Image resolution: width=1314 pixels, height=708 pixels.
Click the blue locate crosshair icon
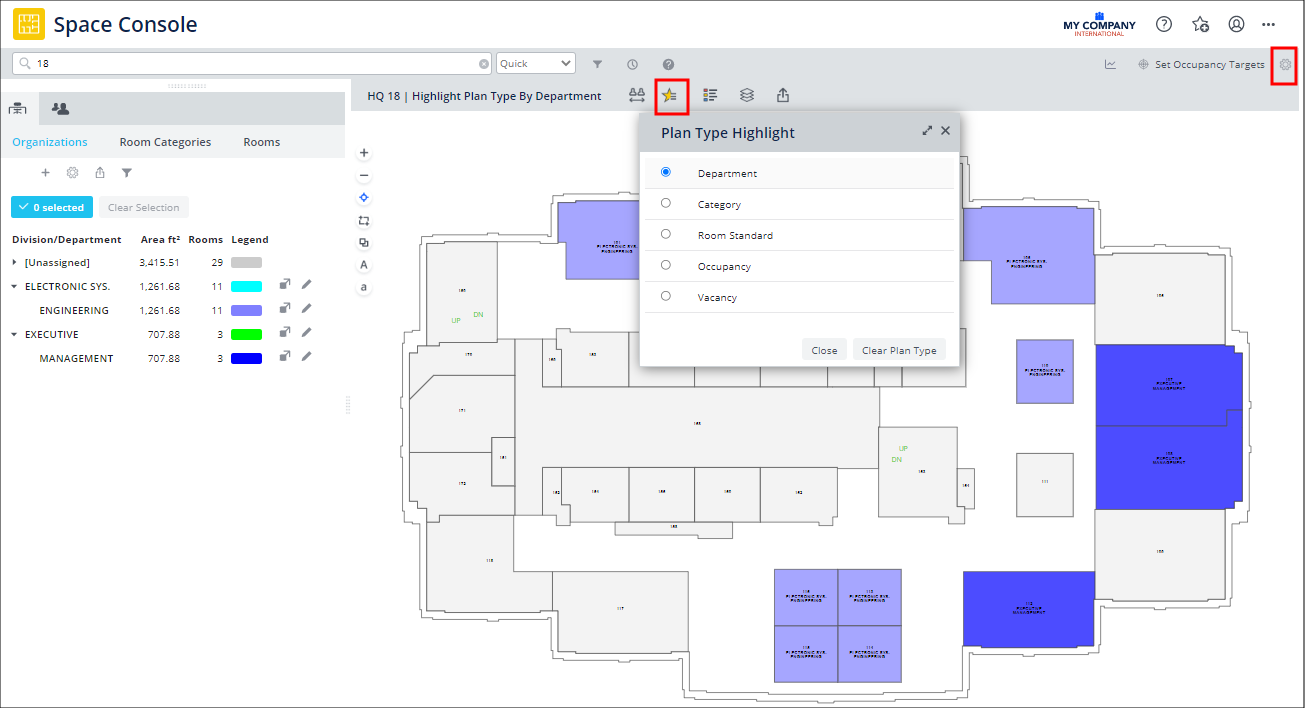click(363, 197)
